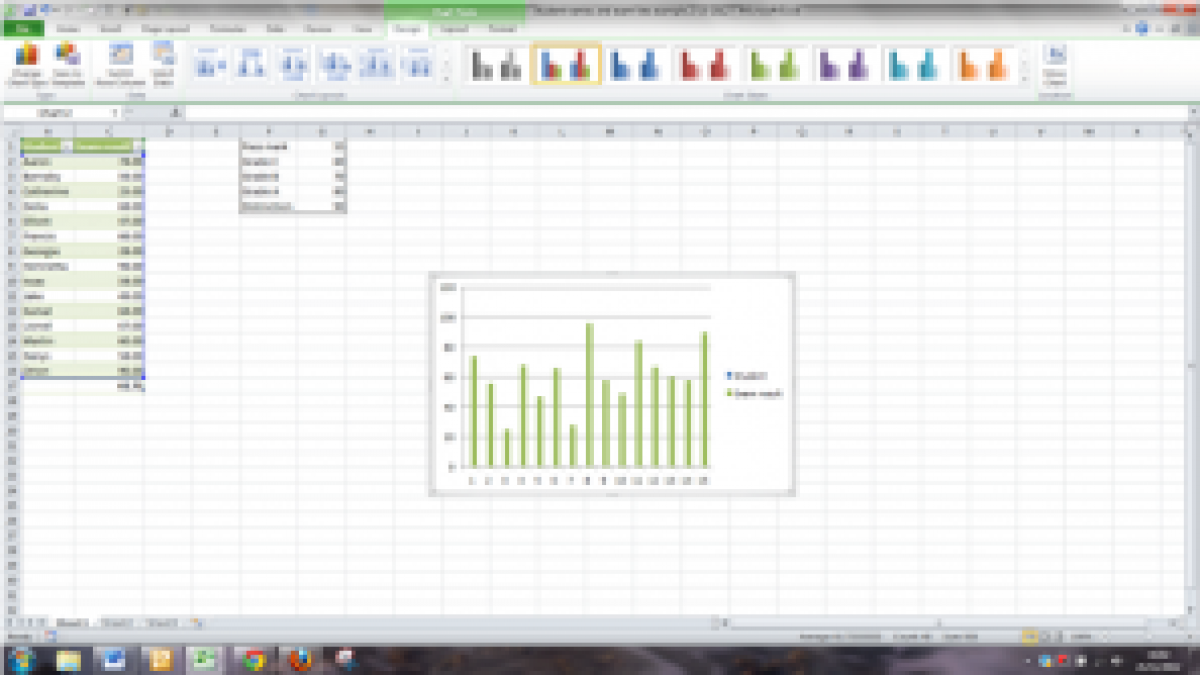The height and width of the screenshot is (675, 1200).
Task: Click Save As Template icon
Action: (x=68, y=64)
